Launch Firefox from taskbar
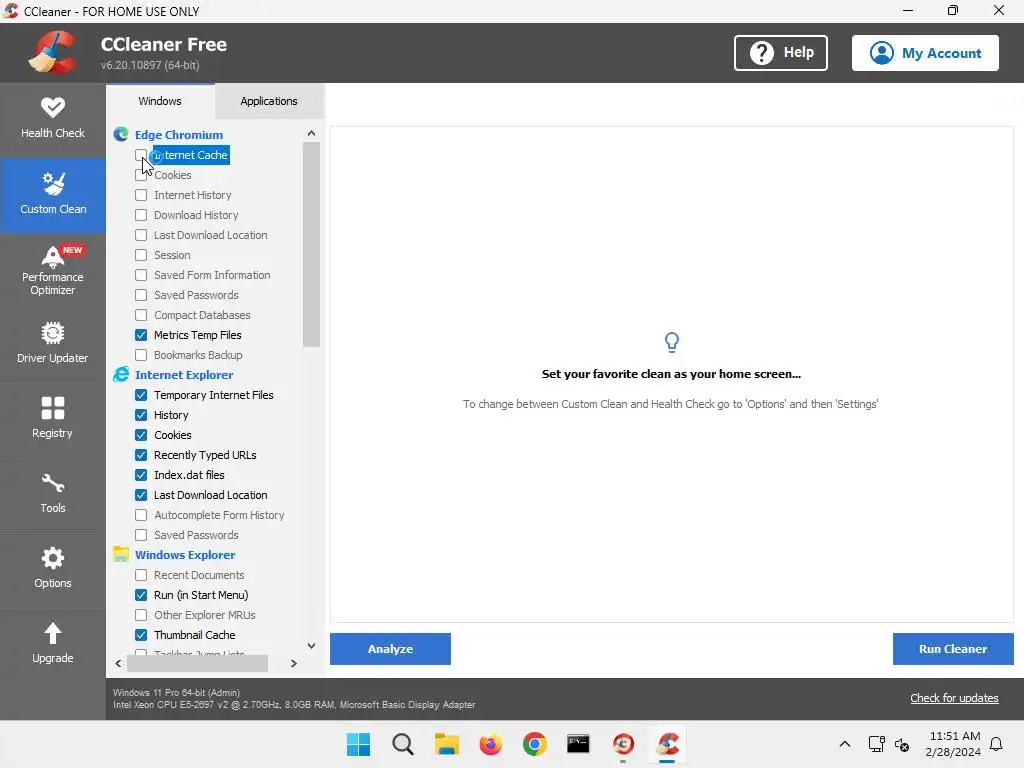Image resolution: width=1024 pixels, height=768 pixels. coord(490,744)
